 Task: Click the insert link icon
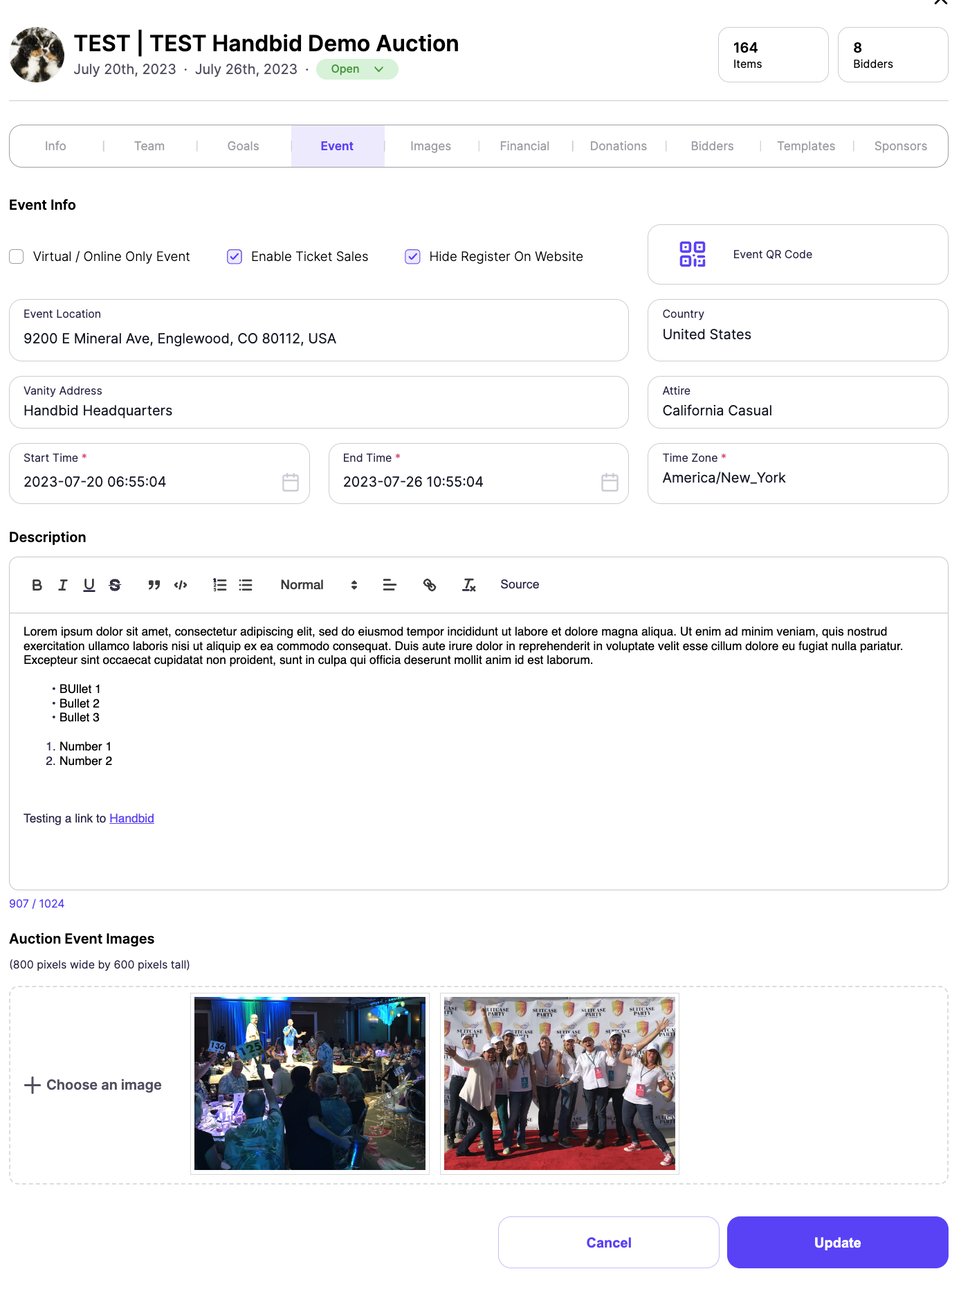(430, 584)
